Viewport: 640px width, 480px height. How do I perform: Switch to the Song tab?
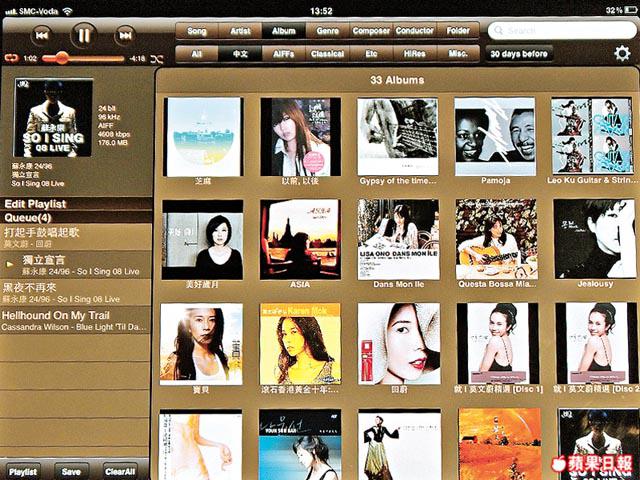(197, 31)
